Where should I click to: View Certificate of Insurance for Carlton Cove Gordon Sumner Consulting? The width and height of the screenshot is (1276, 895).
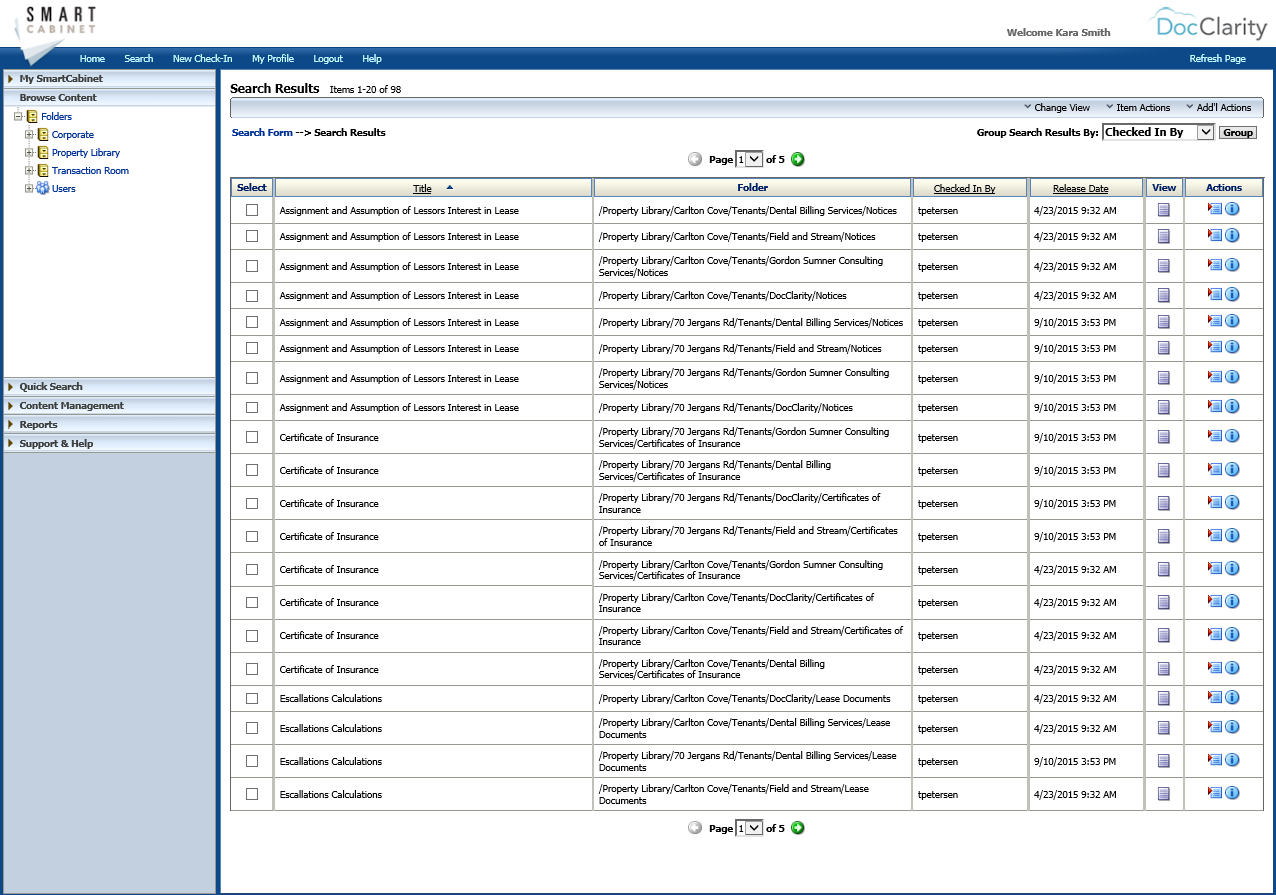click(1164, 569)
